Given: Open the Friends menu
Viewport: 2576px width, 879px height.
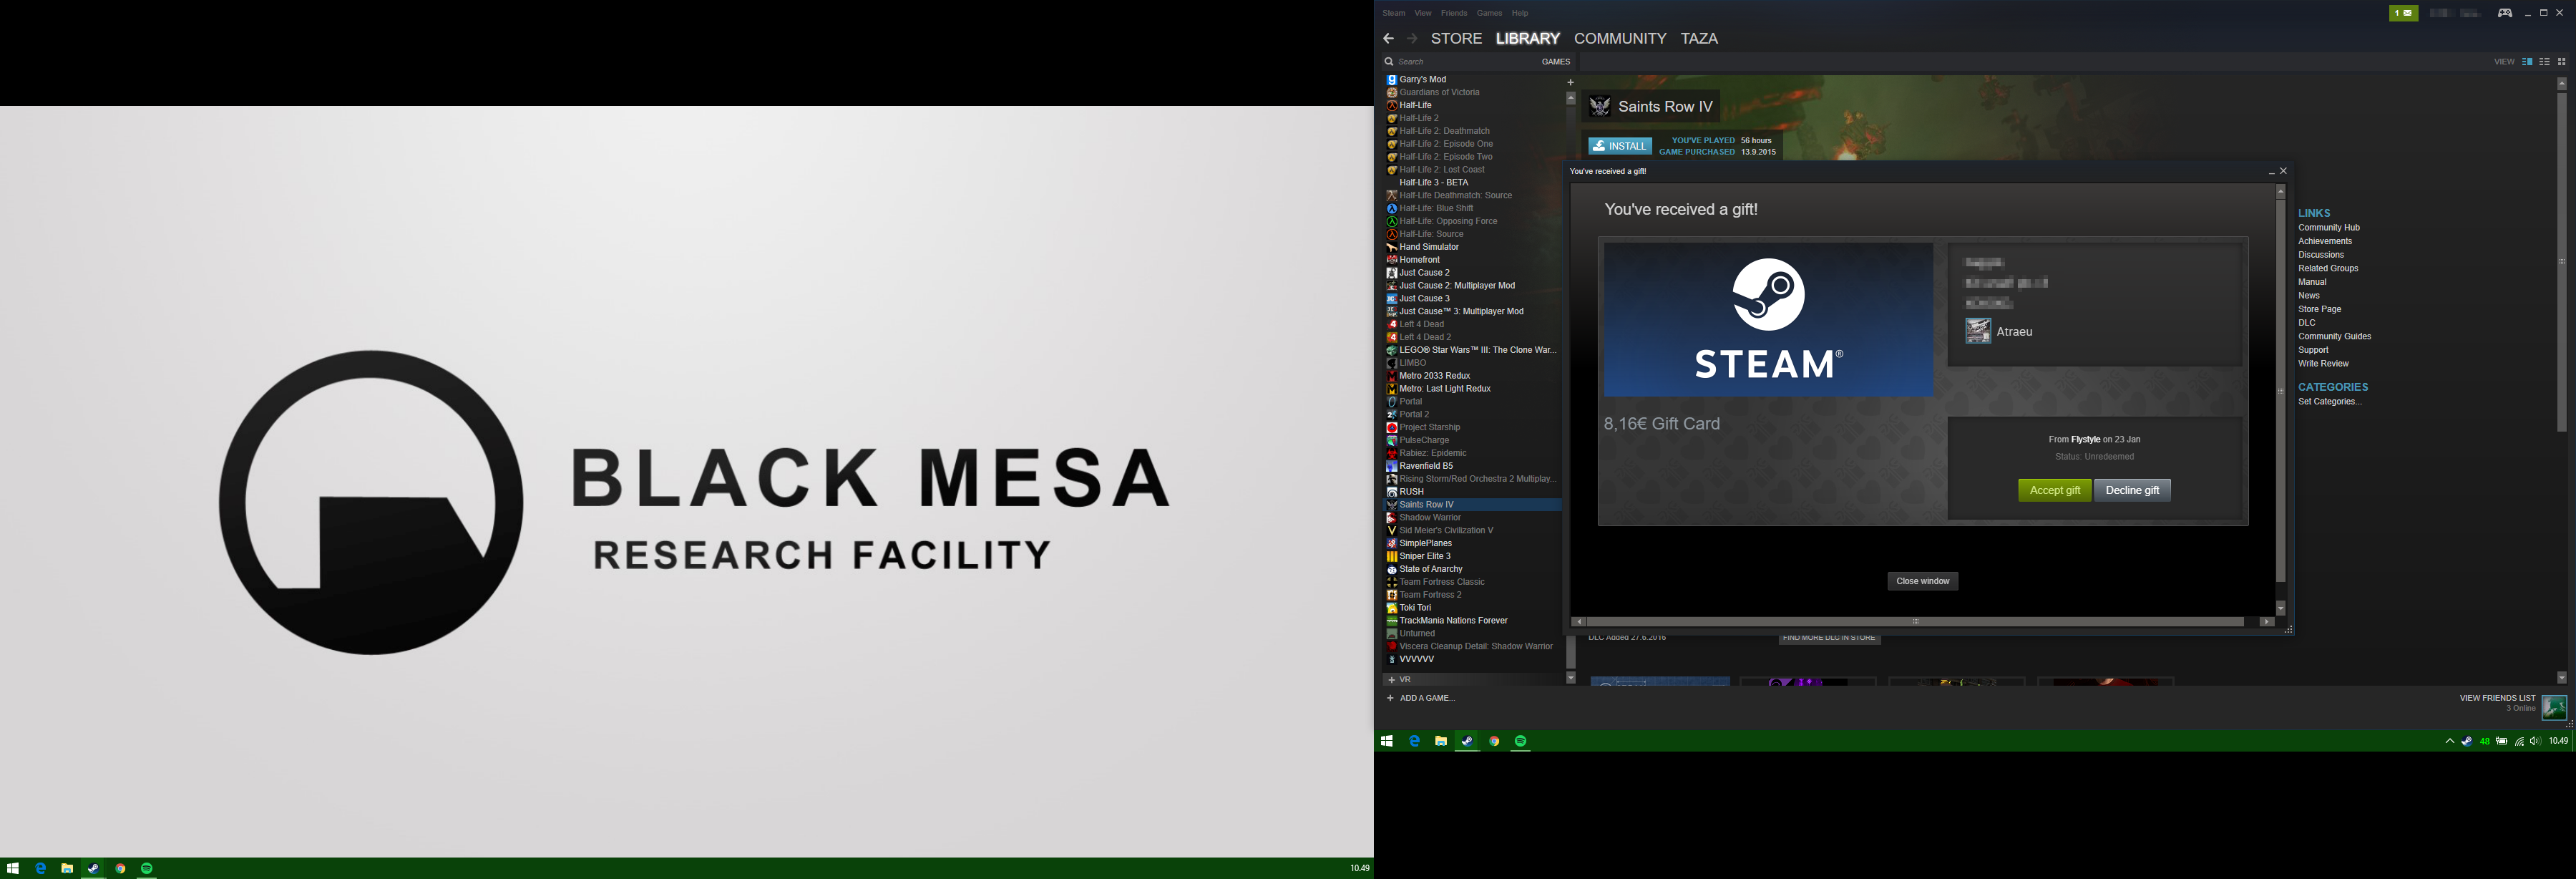Looking at the screenshot, I should [x=1454, y=13].
